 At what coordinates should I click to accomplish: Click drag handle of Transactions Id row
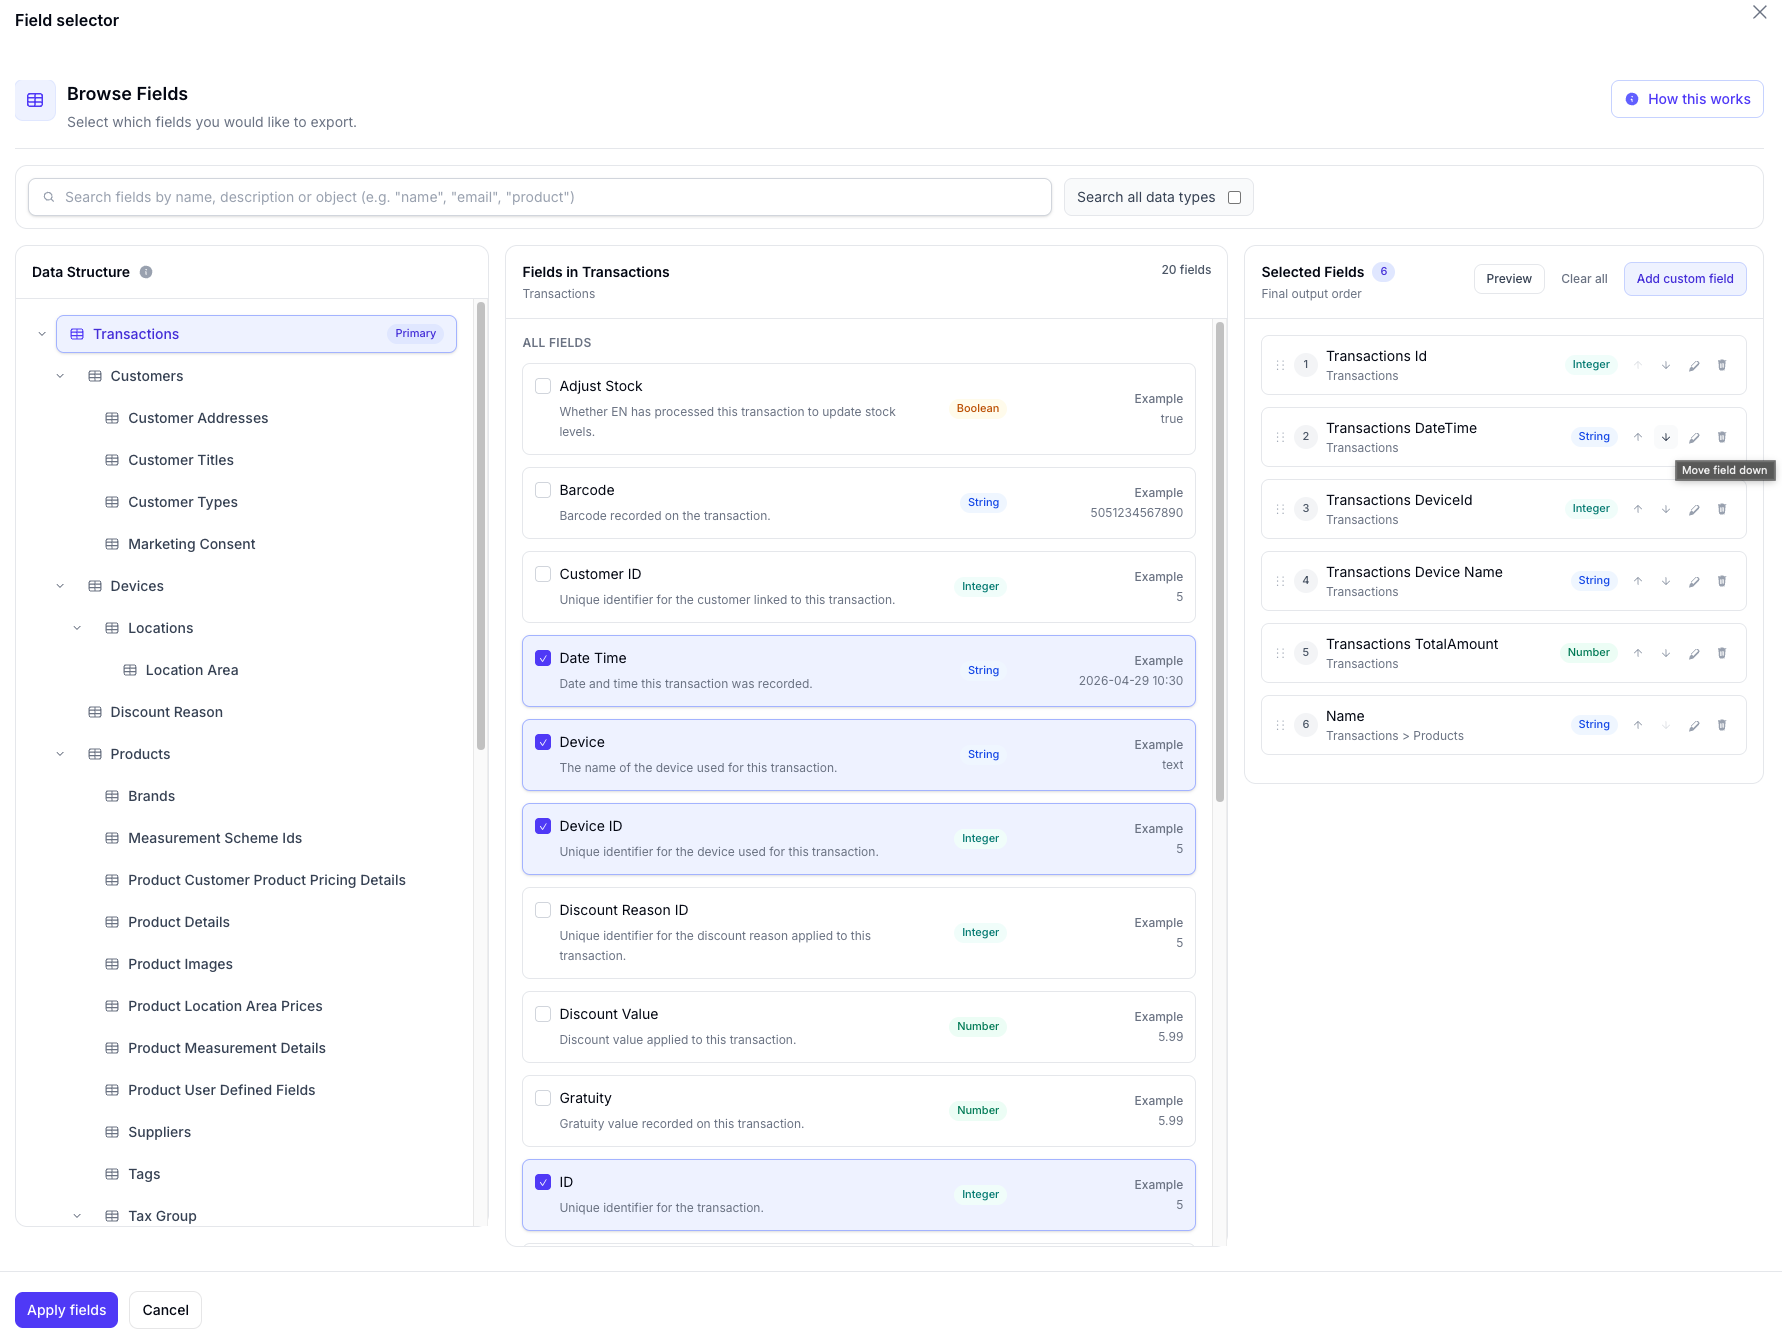[1280, 365]
